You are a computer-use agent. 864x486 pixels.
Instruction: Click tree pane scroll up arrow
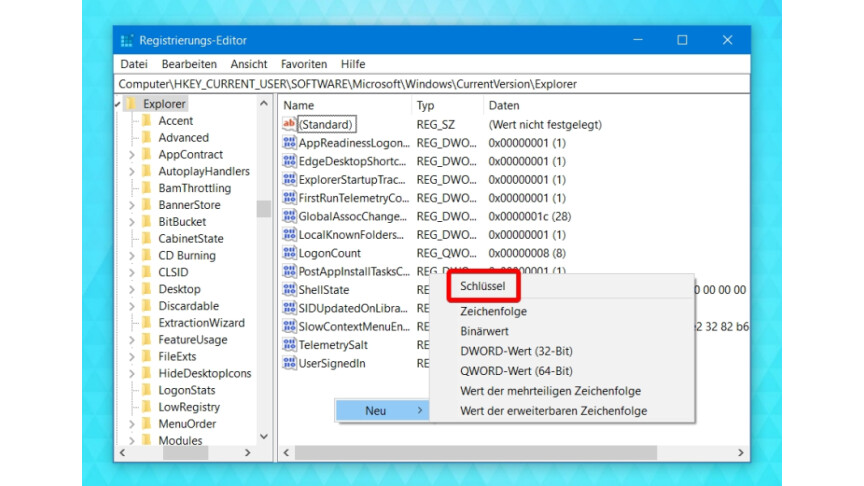click(x=264, y=104)
